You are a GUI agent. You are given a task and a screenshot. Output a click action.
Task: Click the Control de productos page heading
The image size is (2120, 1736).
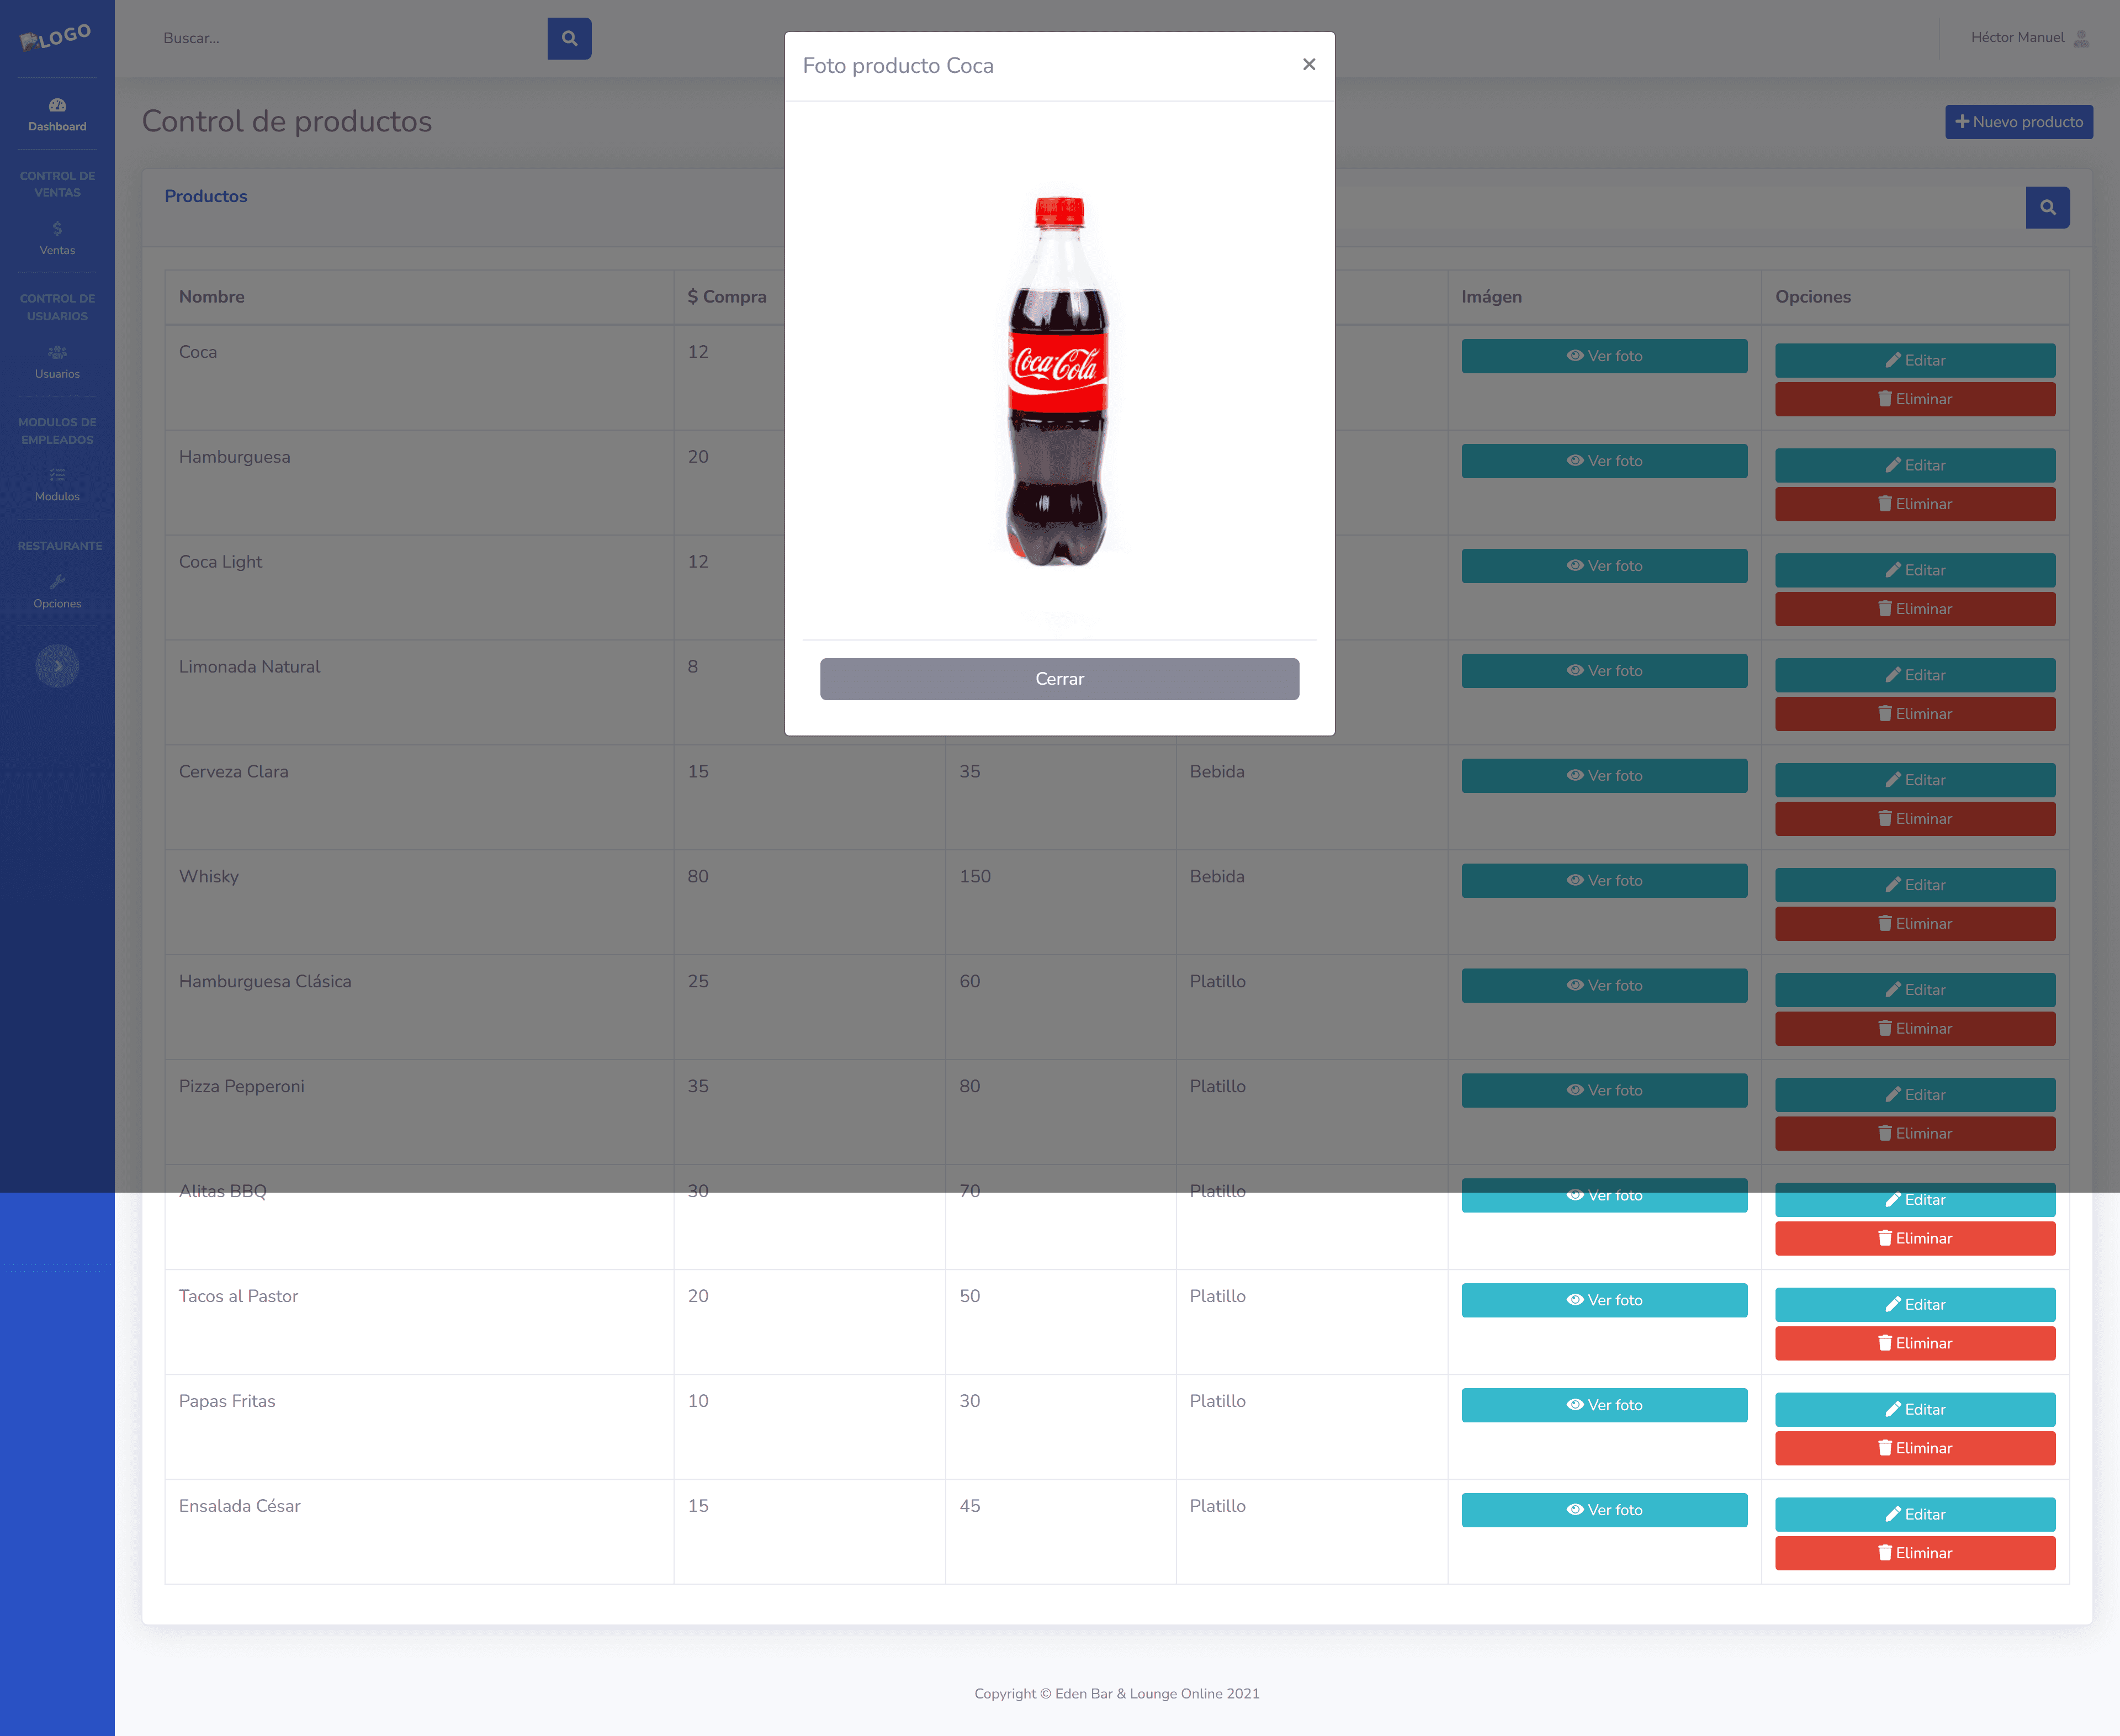[x=287, y=121]
